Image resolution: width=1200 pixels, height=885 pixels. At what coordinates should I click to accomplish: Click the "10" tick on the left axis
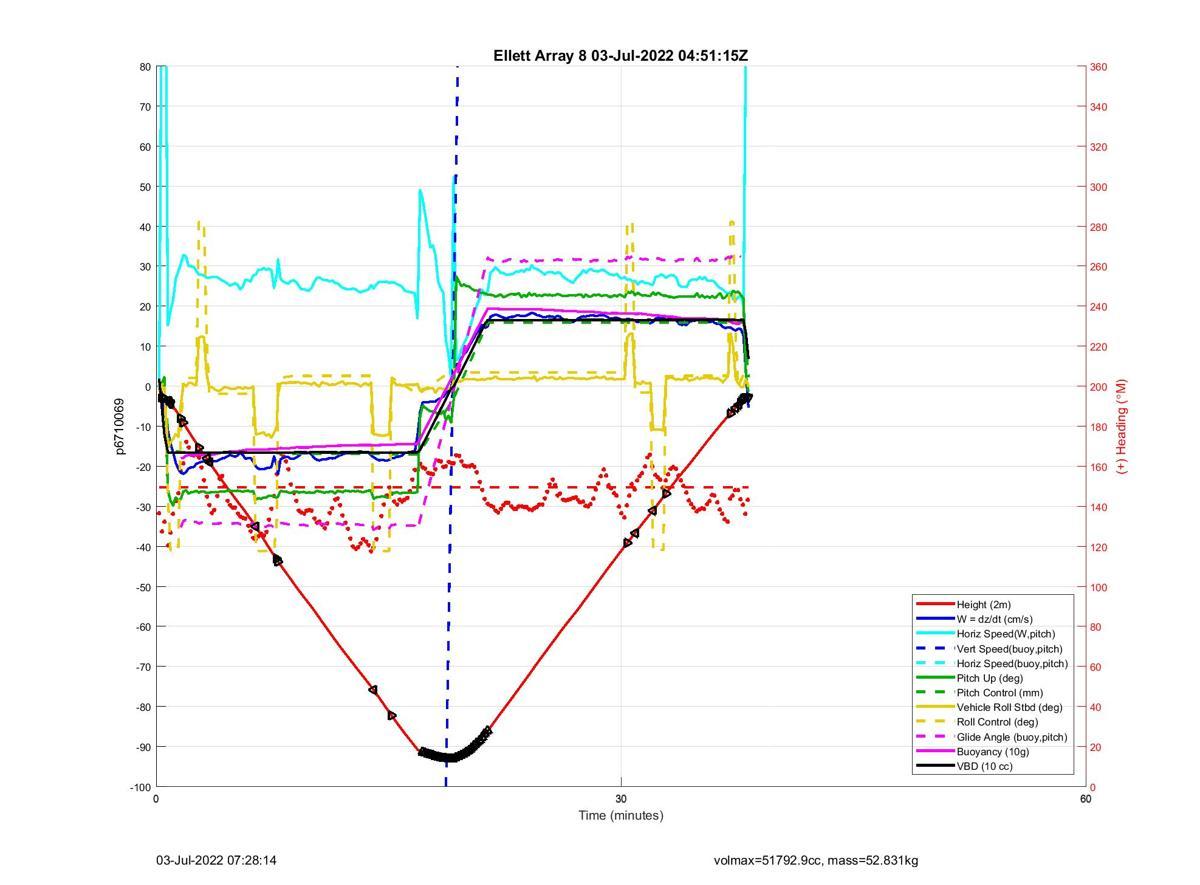click(x=145, y=347)
